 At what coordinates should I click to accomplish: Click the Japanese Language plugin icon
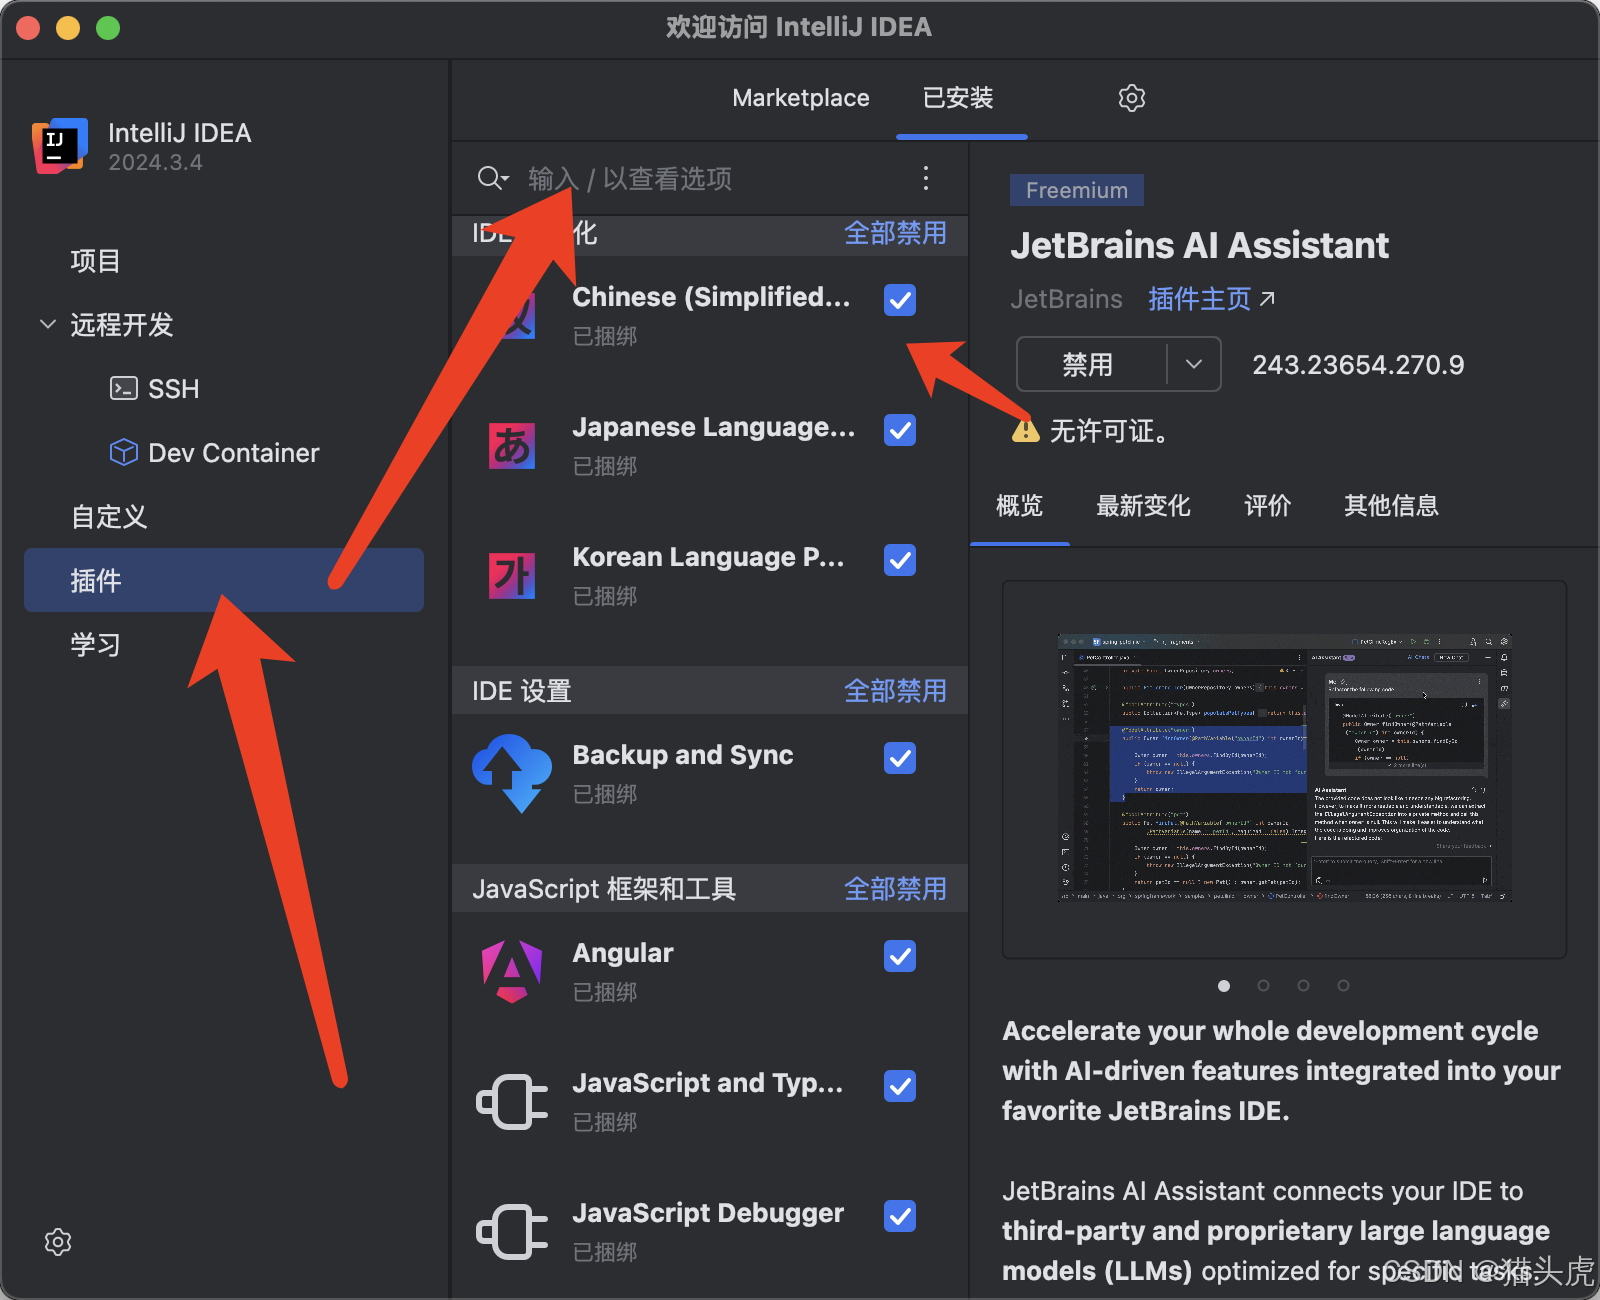[512, 446]
